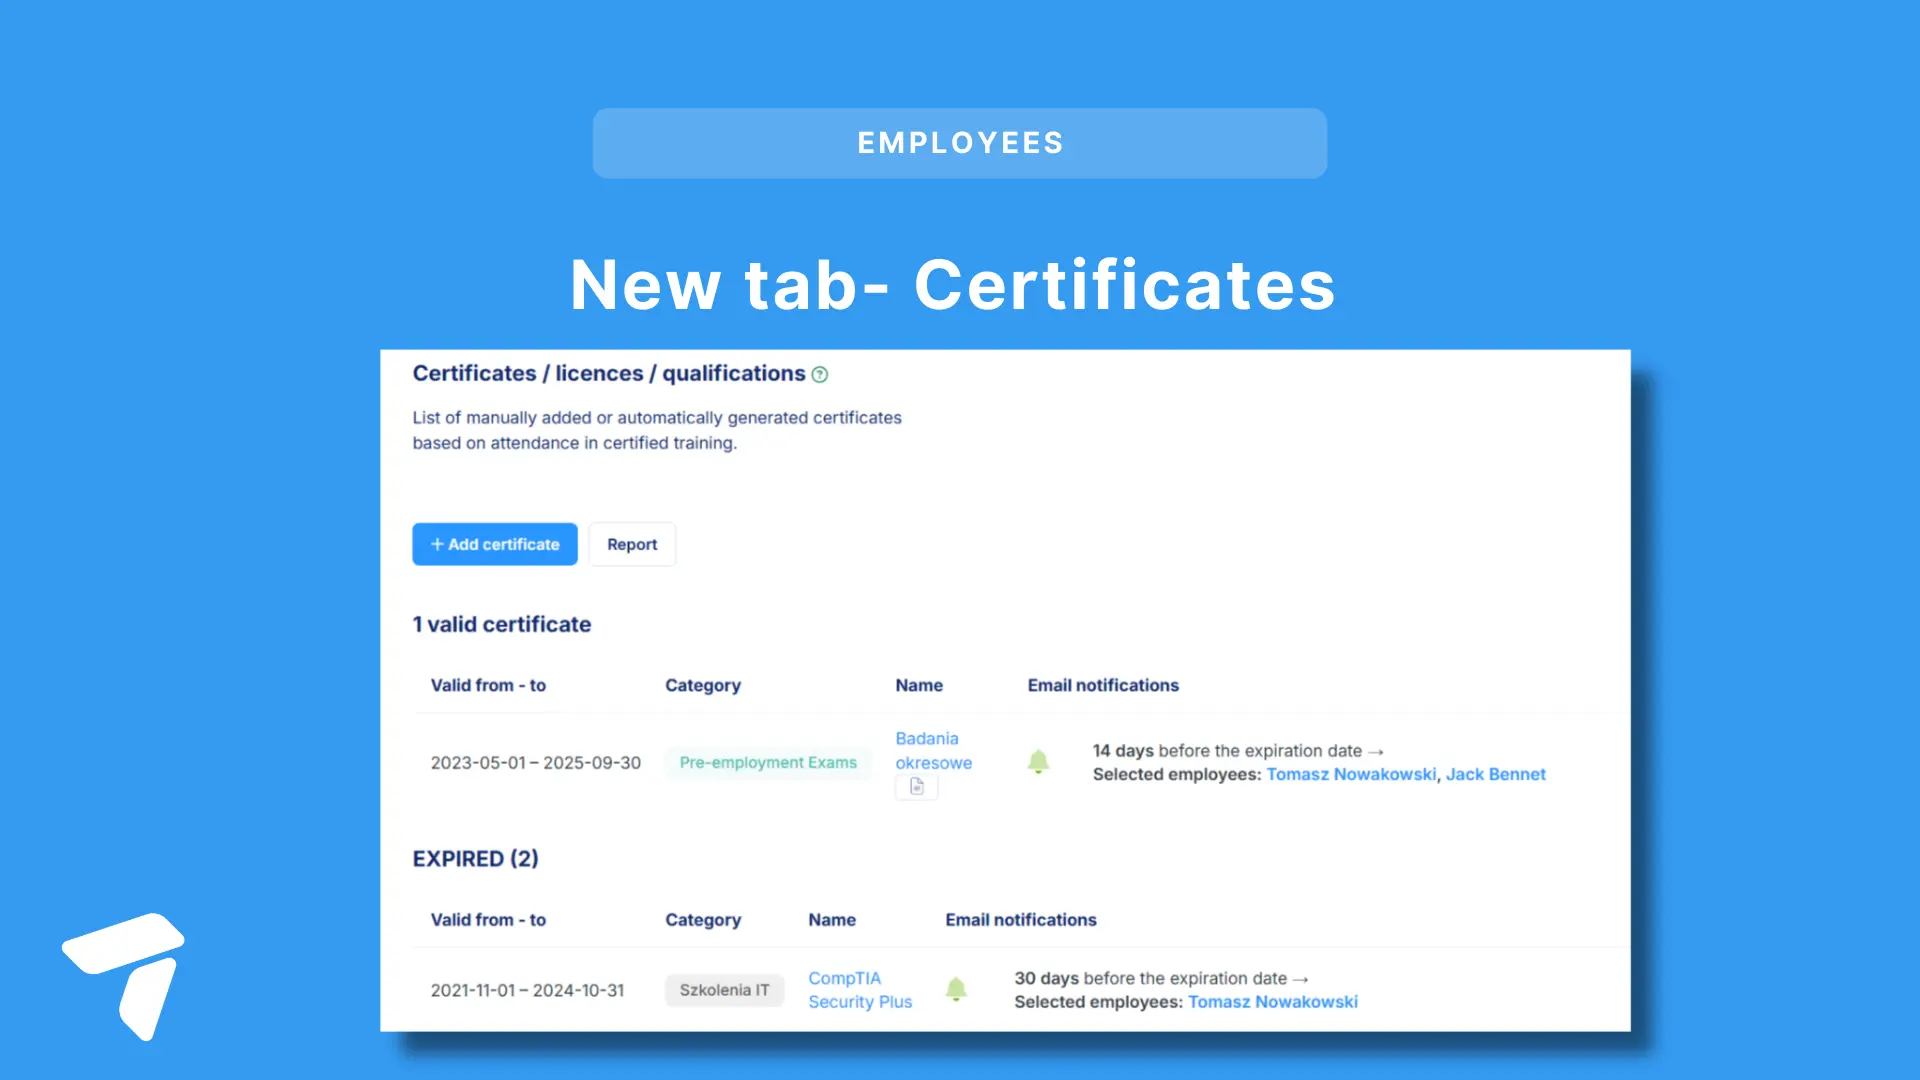Select the Szkolenia IT category tag
The image size is (1920, 1080).
click(724, 990)
